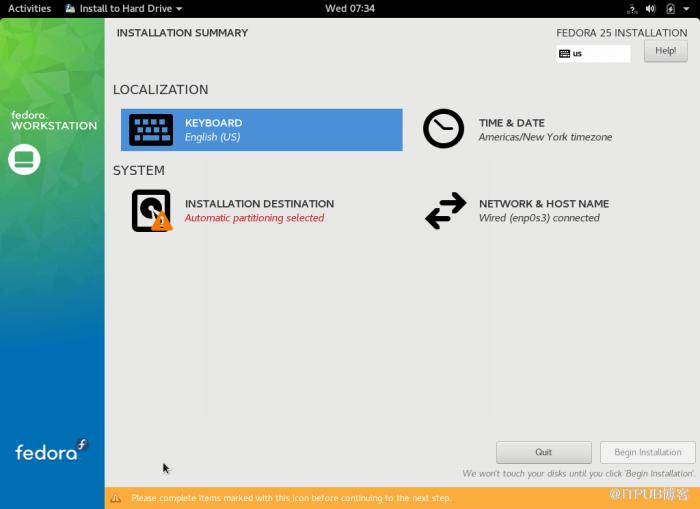700x509 pixels.
Task: Click the us keyboard layout field
Action: (593, 54)
